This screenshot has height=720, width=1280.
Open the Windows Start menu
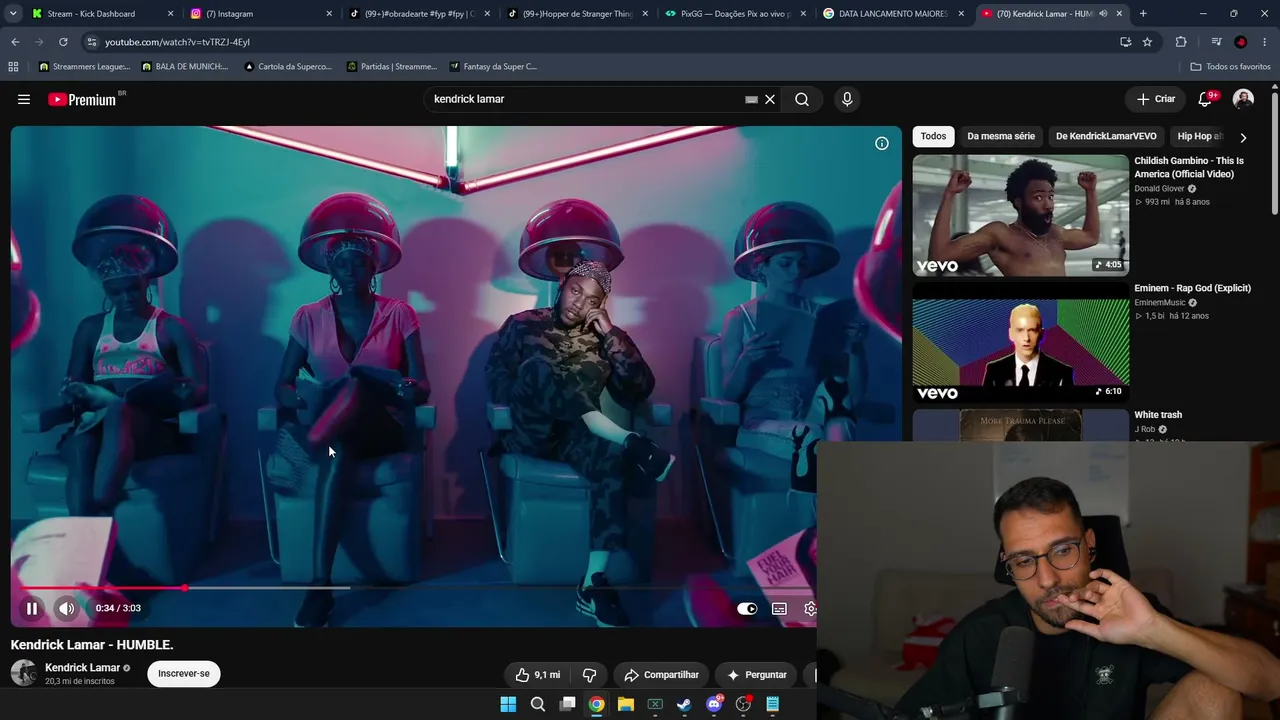tap(508, 704)
